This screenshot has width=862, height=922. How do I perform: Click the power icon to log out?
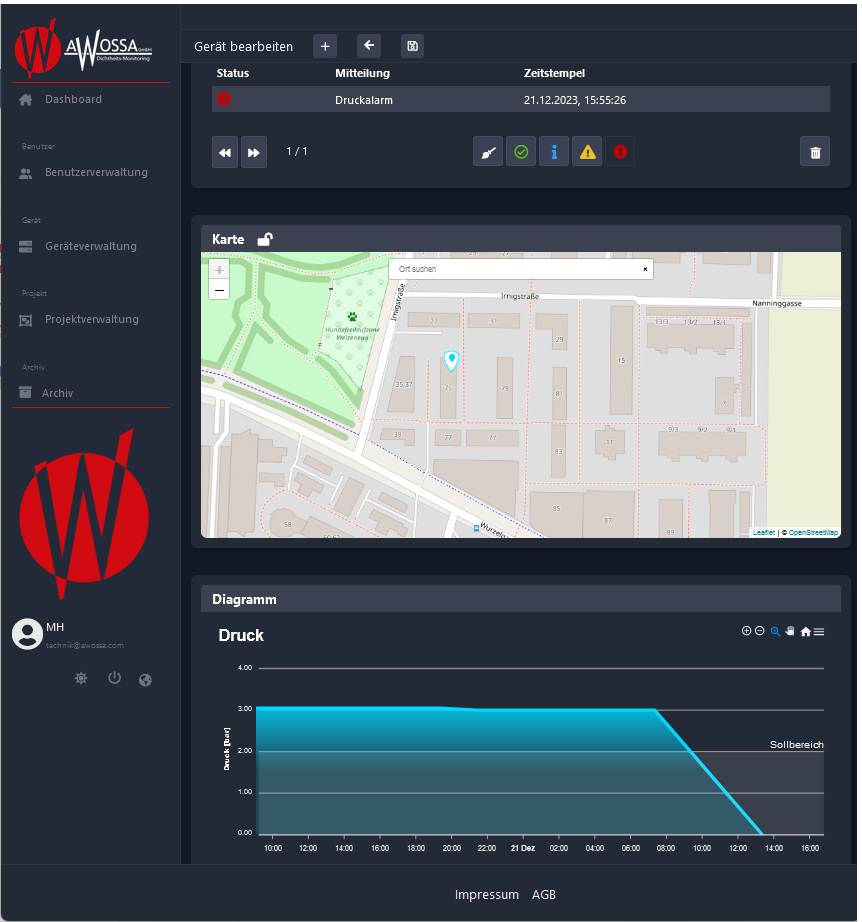(114, 679)
